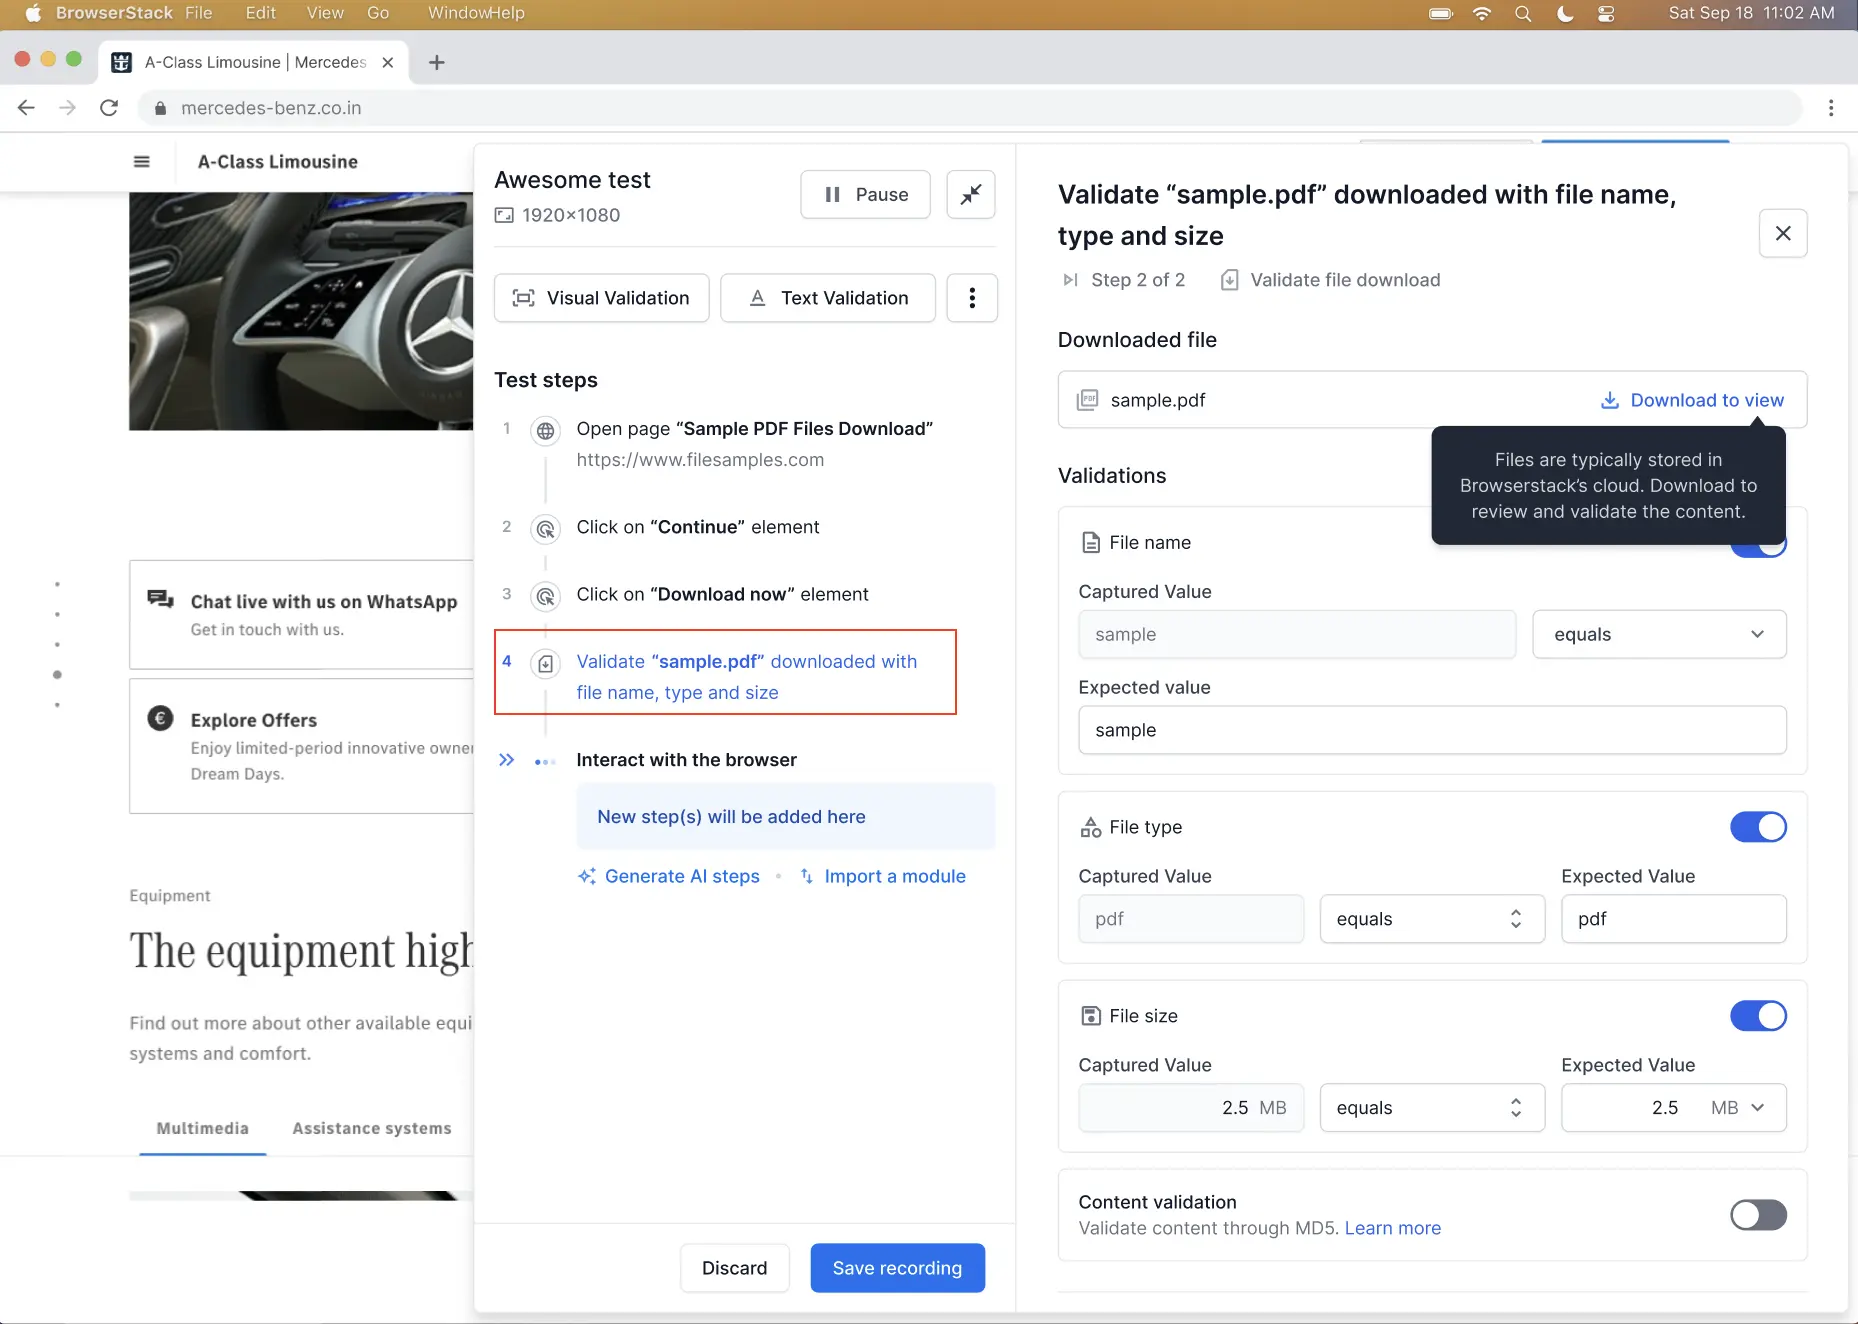Click the collapse recorder panel icon
The height and width of the screenshot is (1324, 1858).
(x=970, y=195)
